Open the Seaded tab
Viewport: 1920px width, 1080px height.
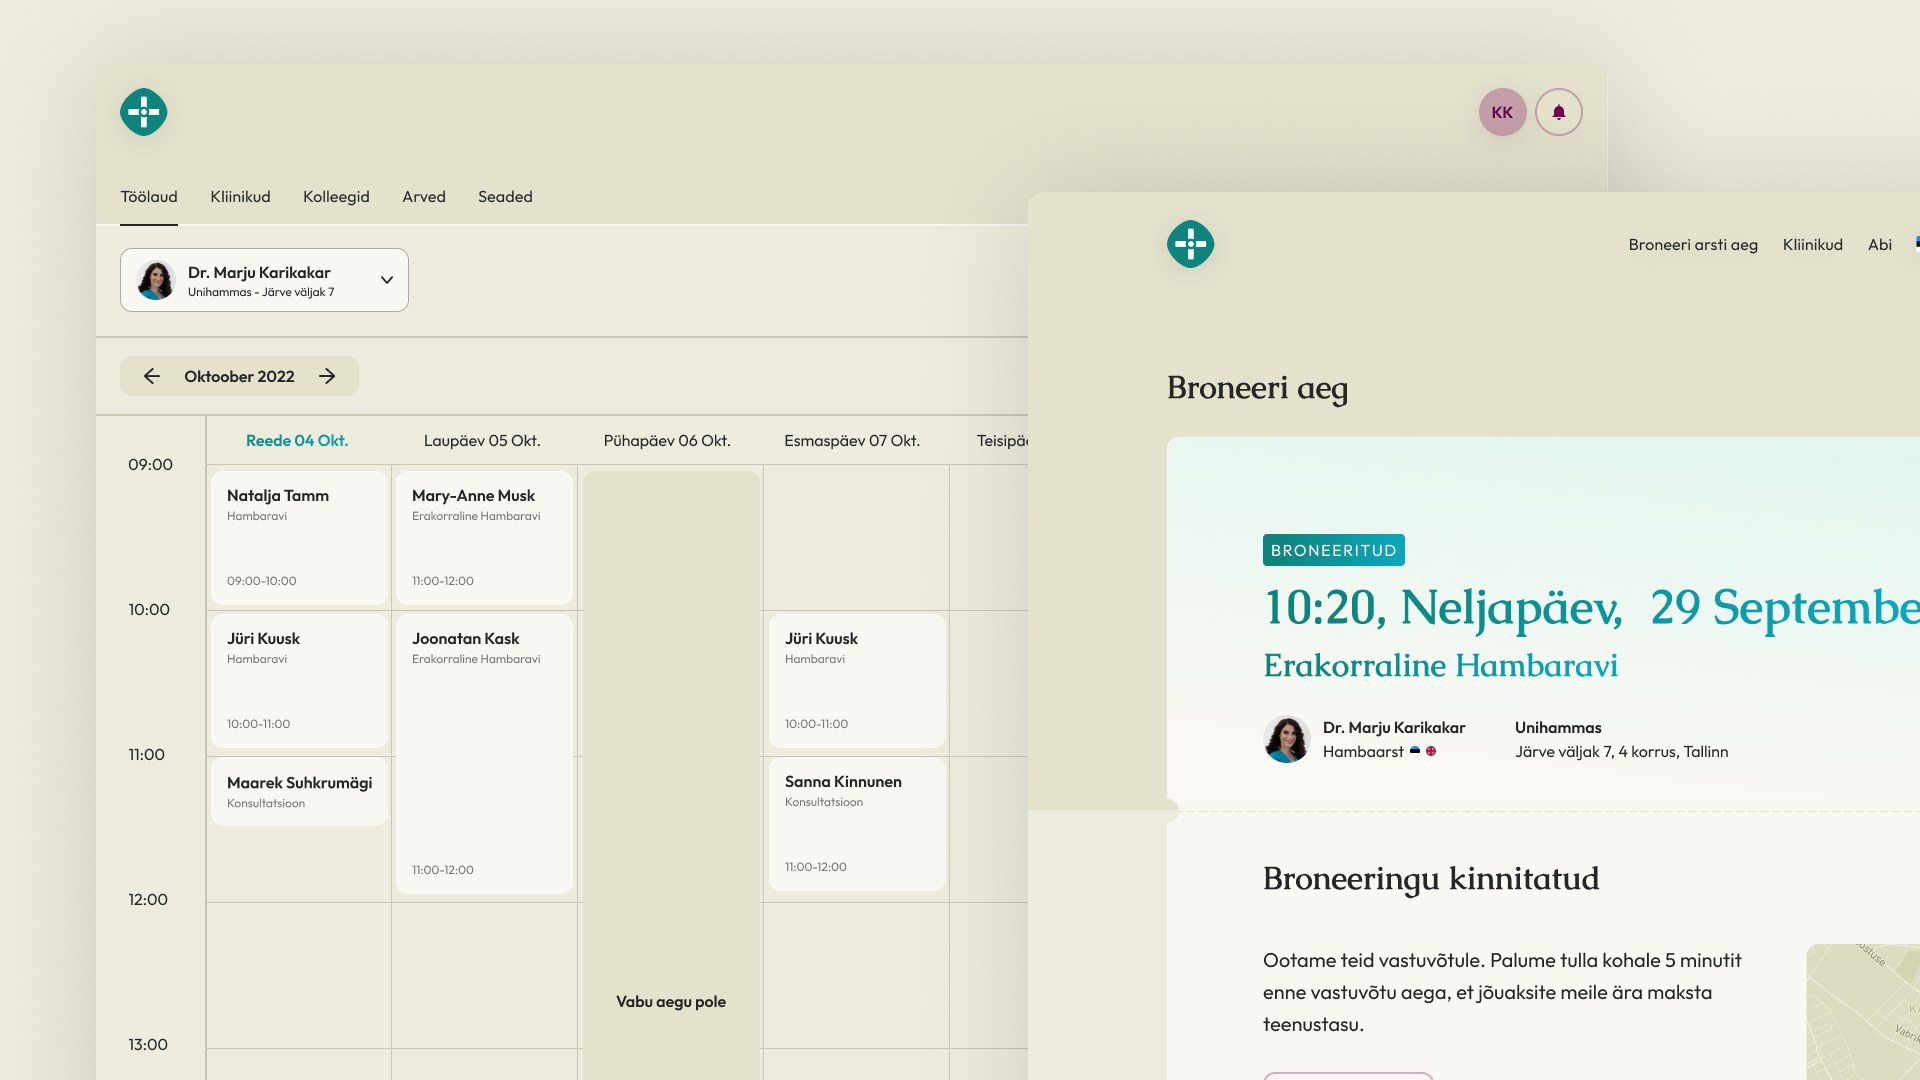(x=505, y=197)
